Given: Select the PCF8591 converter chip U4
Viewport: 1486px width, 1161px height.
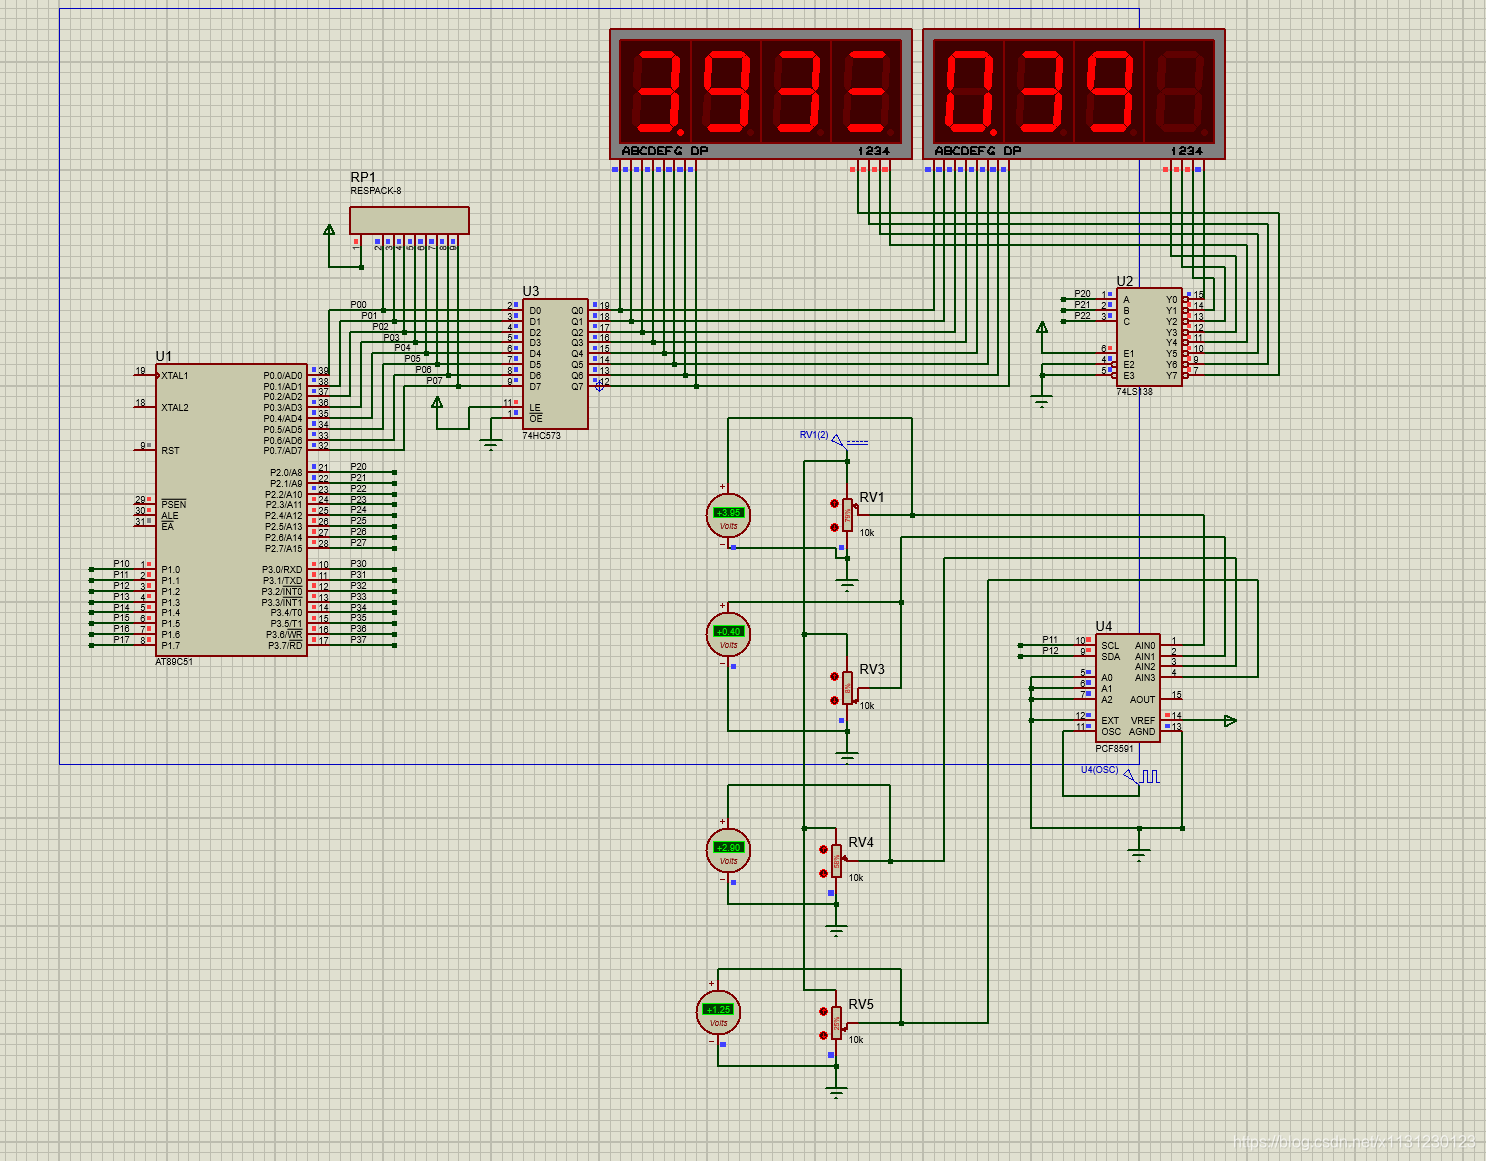Looking at the screenshot, I should (x=1127, y=688).
